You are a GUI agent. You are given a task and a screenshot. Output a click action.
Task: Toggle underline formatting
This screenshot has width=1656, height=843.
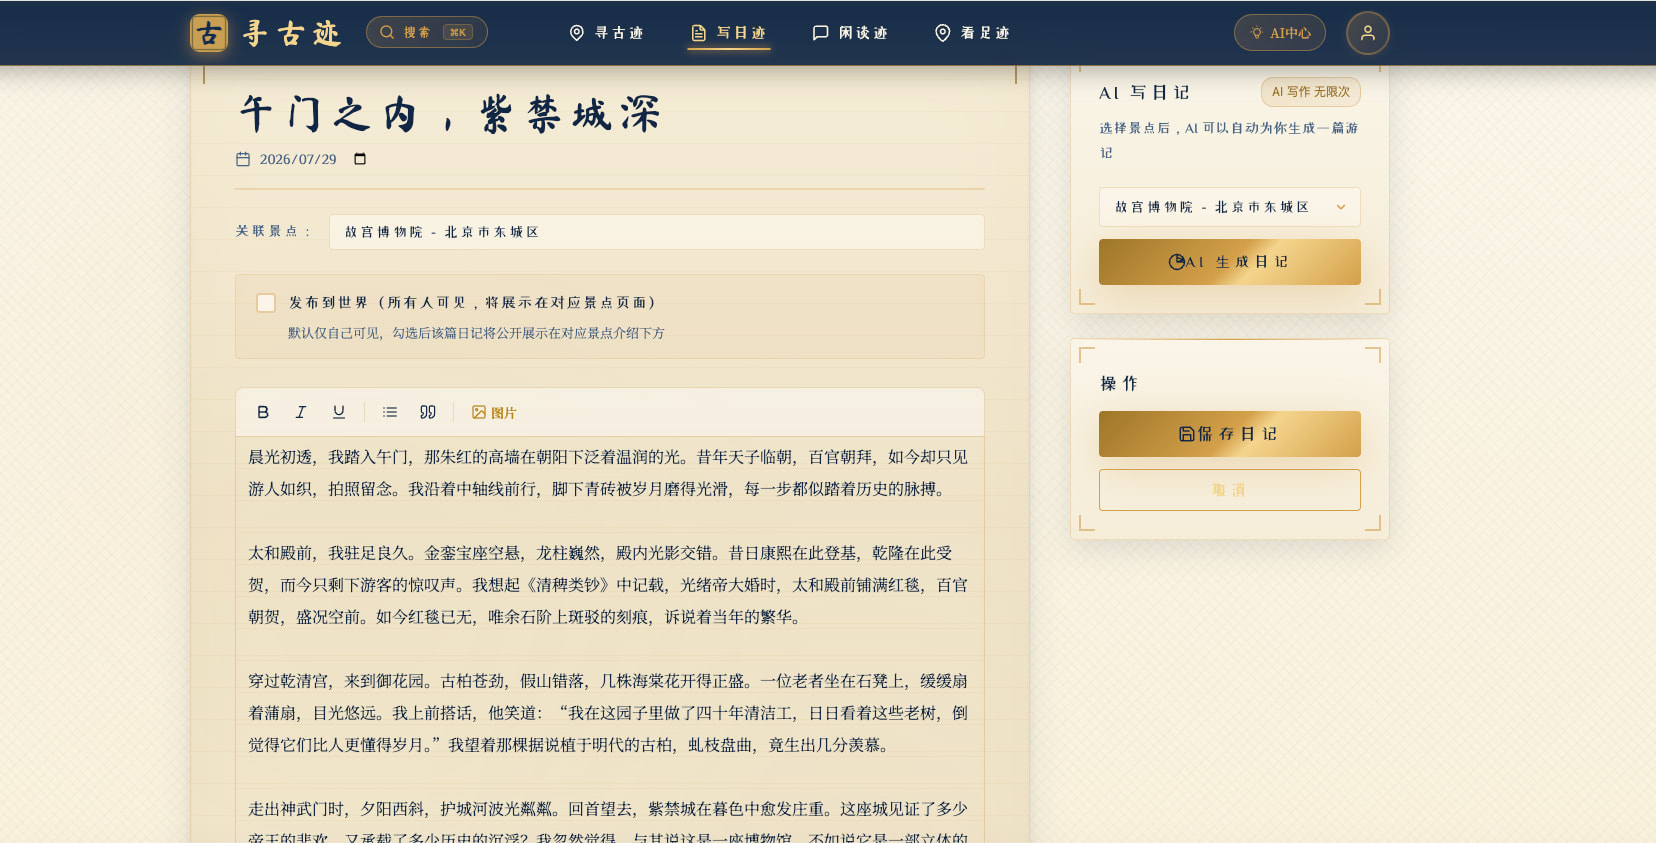coord(339,412)
